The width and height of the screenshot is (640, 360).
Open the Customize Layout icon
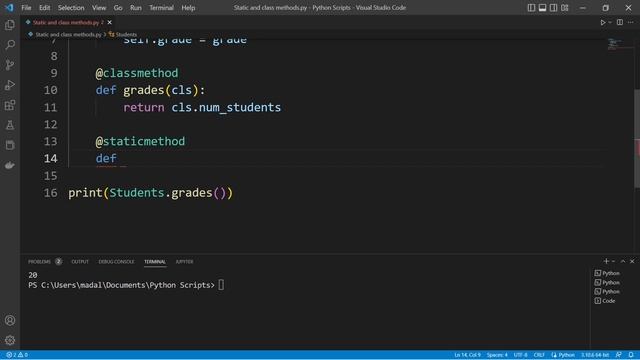click(x=565, y=8)
